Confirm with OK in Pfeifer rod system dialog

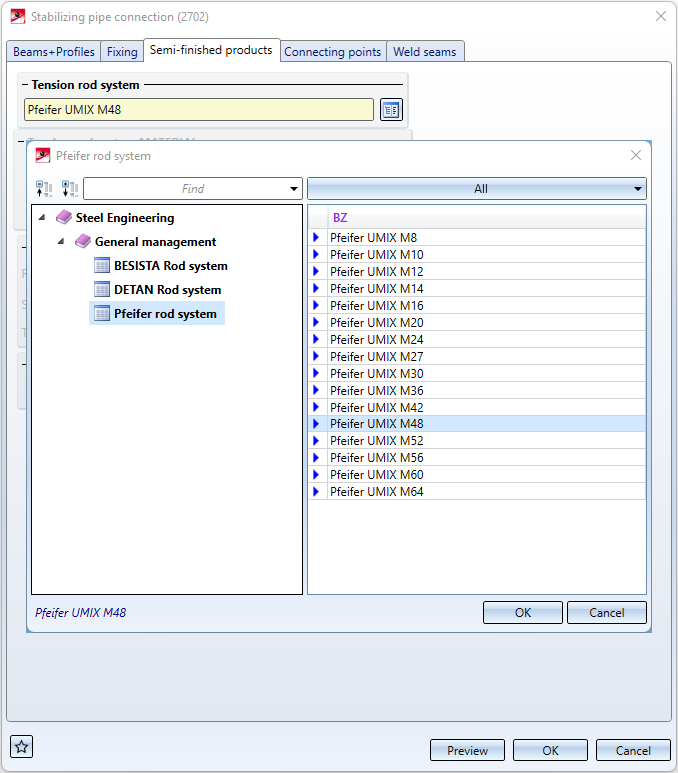coord(523,612)
